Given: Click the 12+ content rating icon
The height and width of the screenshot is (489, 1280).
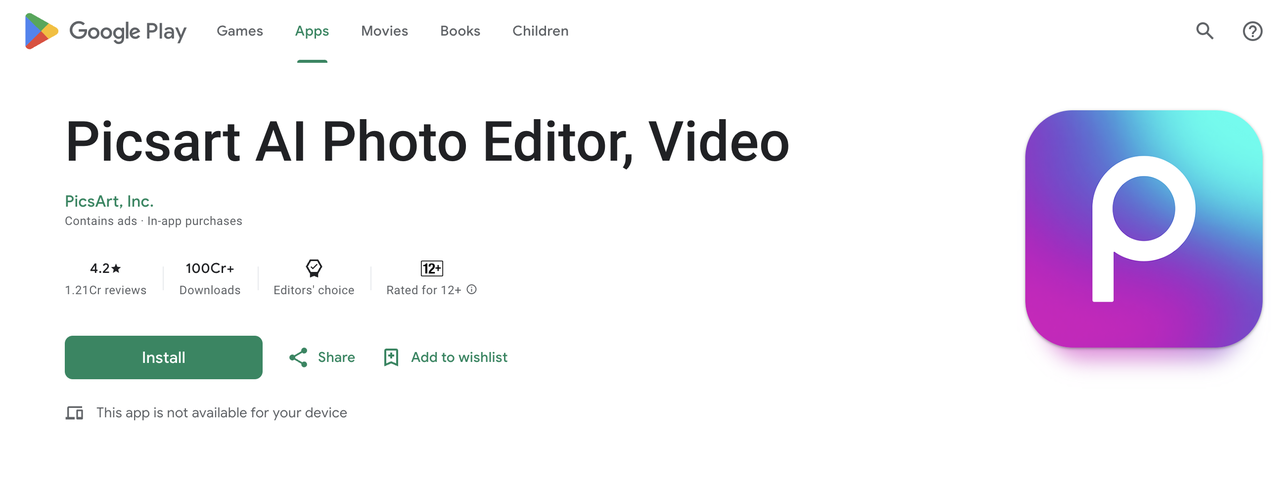Looking at the screenshot, I should [x=431, y=268].
